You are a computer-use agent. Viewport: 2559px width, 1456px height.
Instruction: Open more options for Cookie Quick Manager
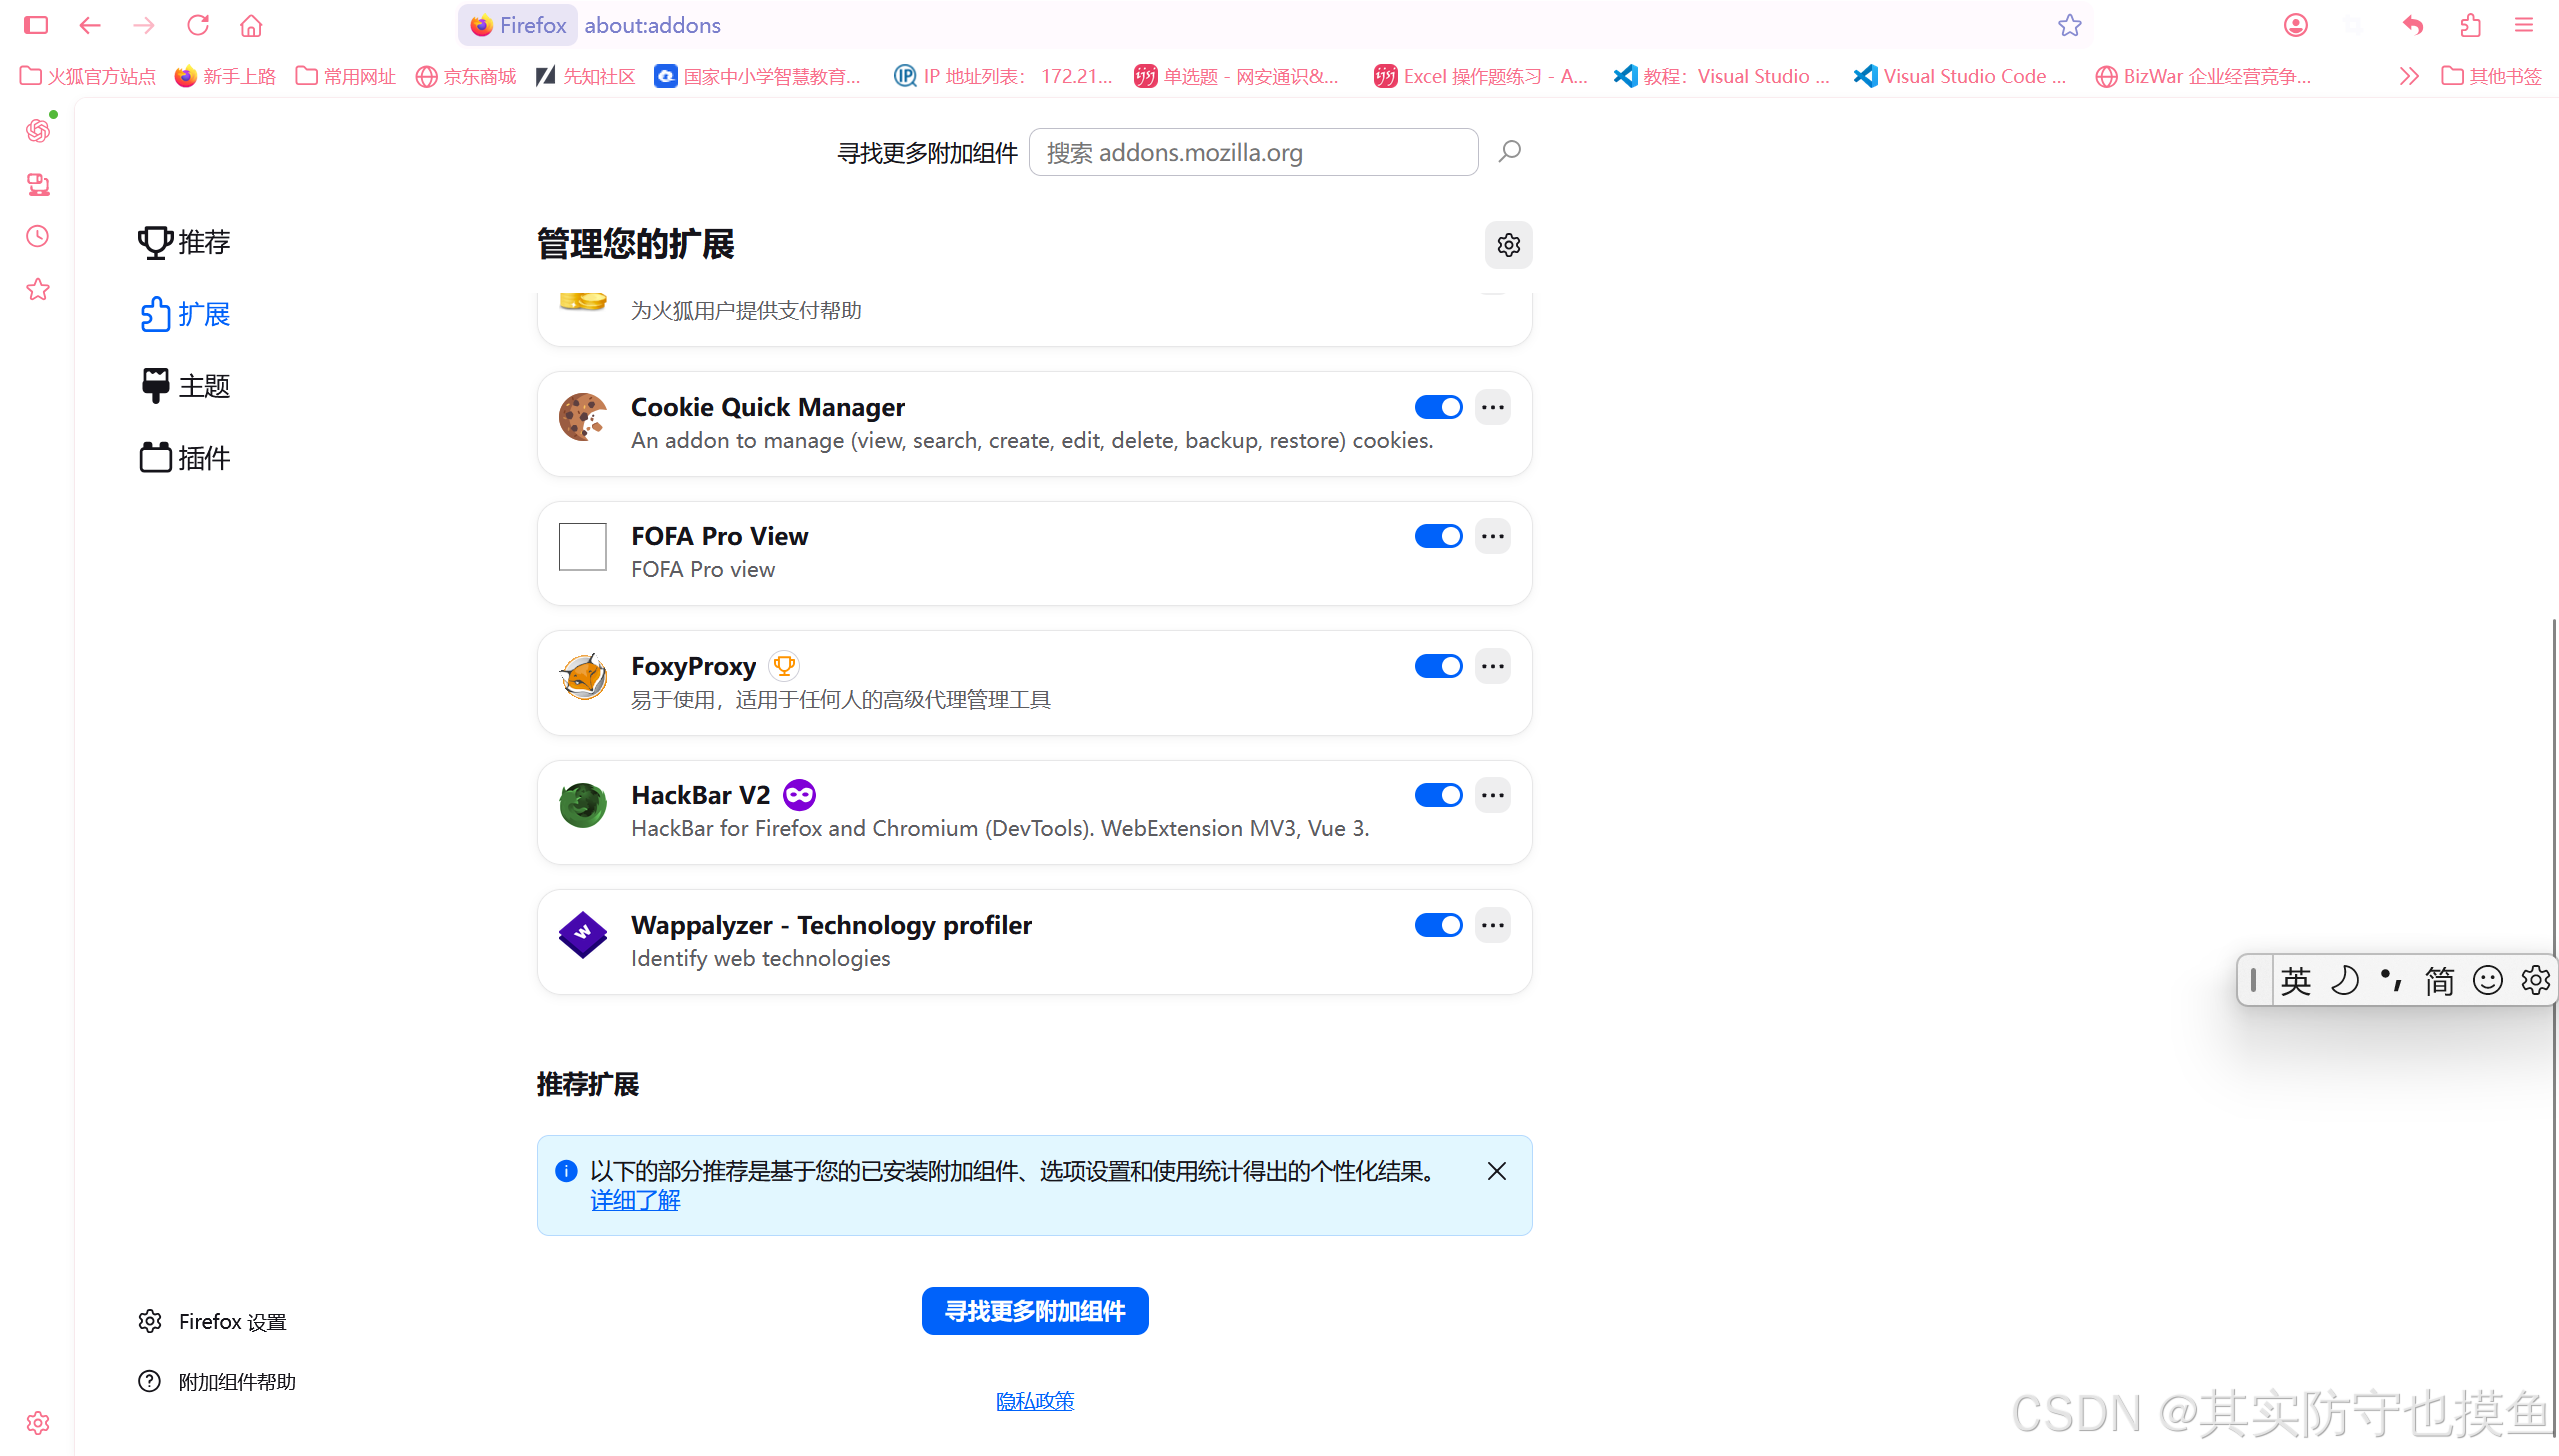pyautogui.click(x=1493, y=407)
